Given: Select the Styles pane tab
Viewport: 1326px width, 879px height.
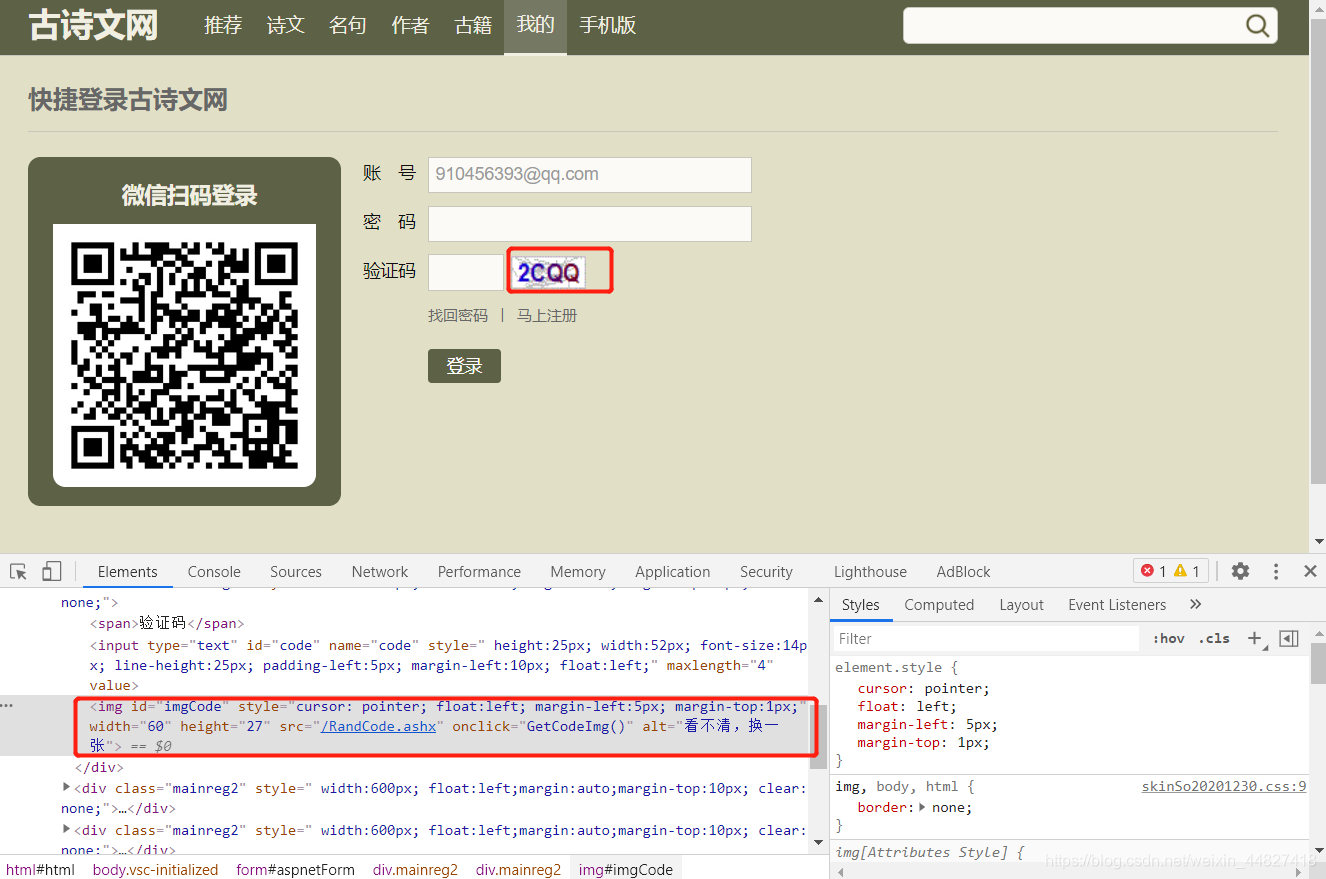Looking at the screenshot, I should (x=860, y=604).
